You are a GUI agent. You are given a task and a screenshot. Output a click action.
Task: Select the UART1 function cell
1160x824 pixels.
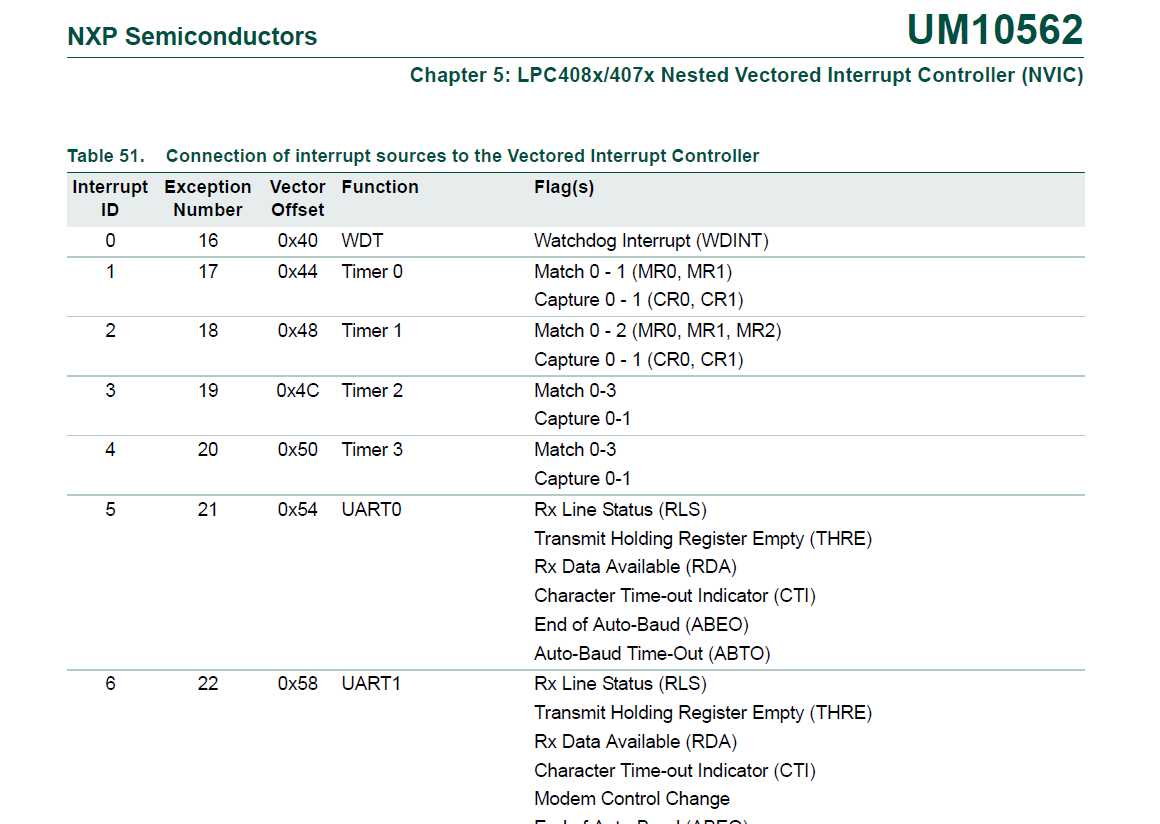pos(371,684)
